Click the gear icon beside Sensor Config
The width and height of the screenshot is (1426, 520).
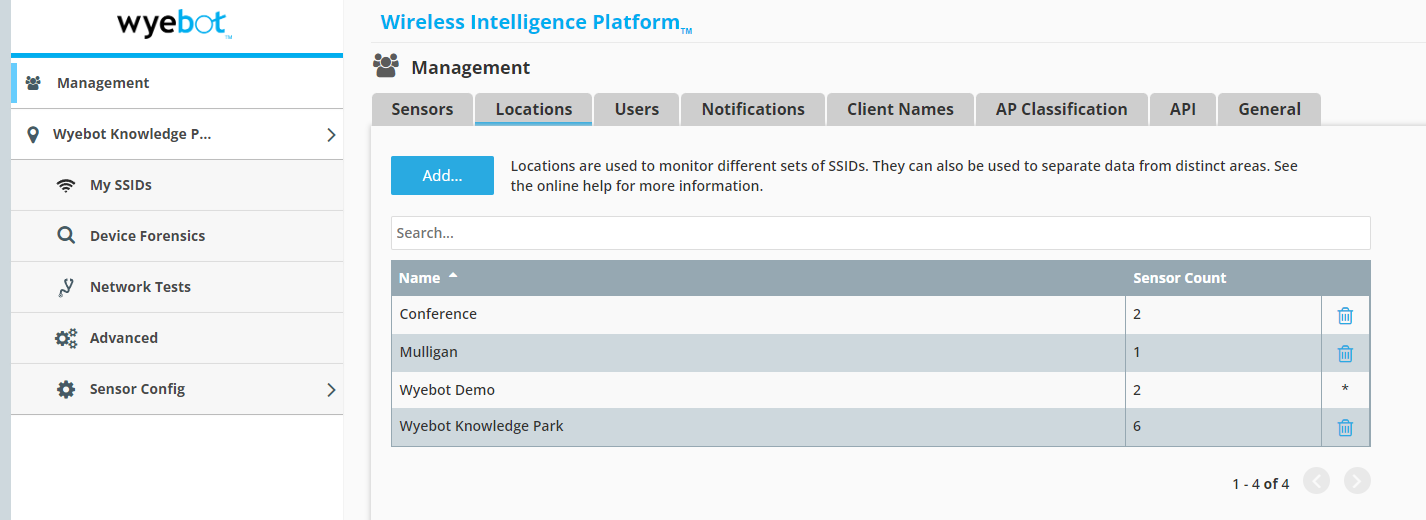click(66, 389)
